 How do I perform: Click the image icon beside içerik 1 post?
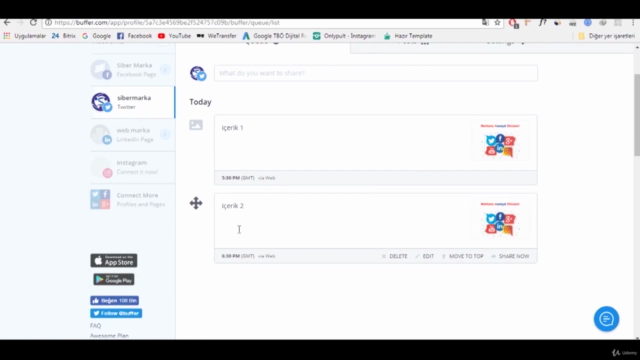click(x=196, y=125)
